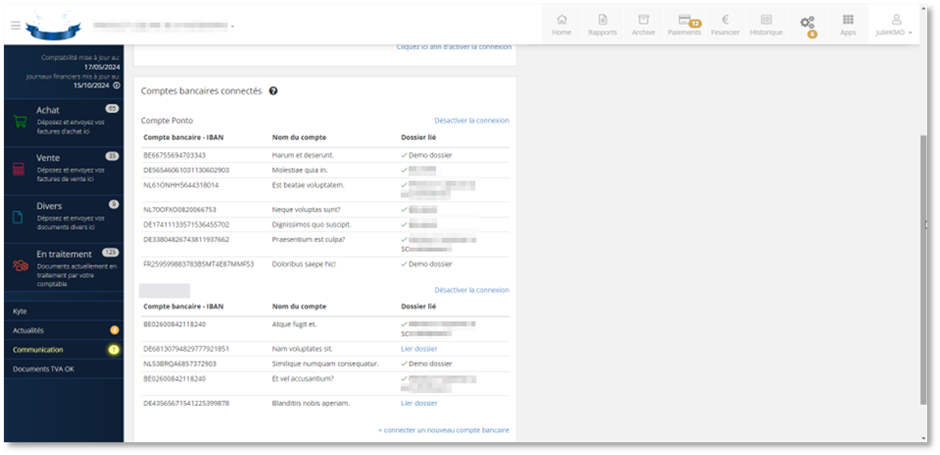Open the Divers upload section
The height and width of the screenshot is (455, 940).
coord(64,218)
